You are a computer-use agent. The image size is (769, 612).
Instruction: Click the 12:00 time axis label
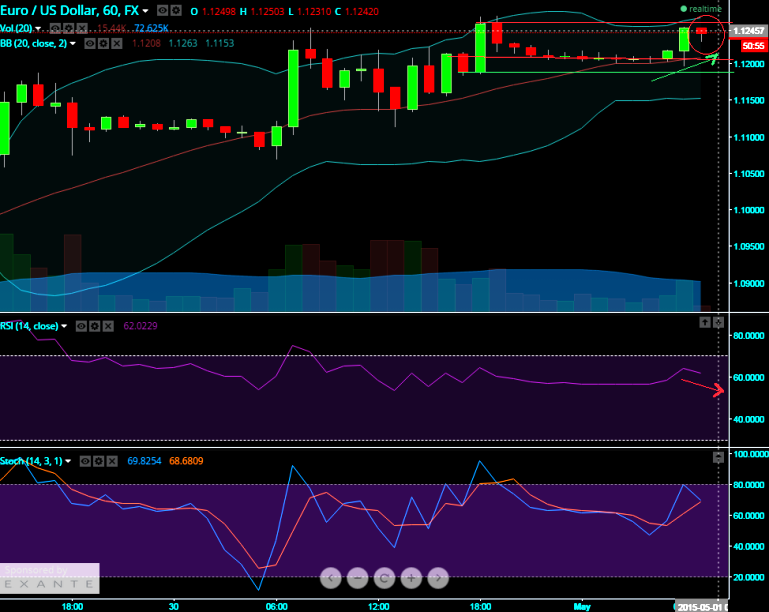click(x=379, y=607)
